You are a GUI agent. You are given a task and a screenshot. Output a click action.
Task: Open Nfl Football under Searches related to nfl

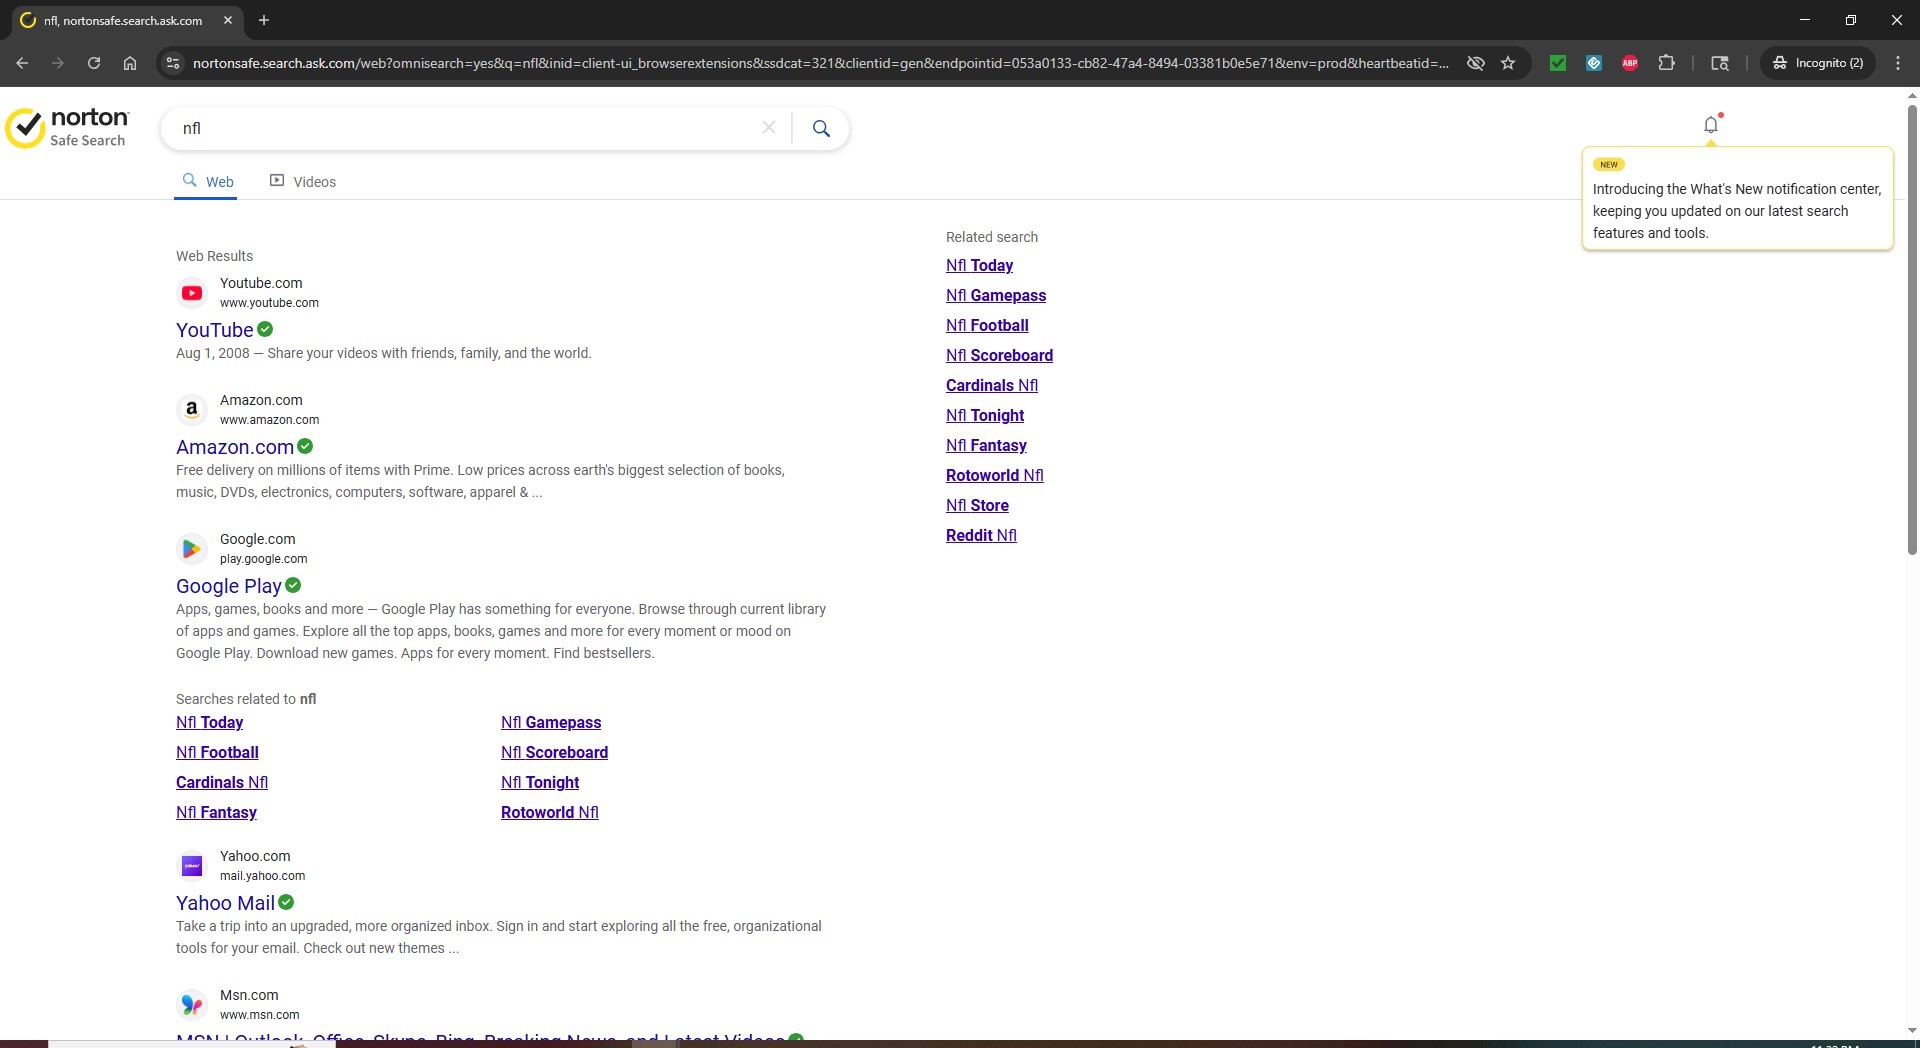point(217,752)
